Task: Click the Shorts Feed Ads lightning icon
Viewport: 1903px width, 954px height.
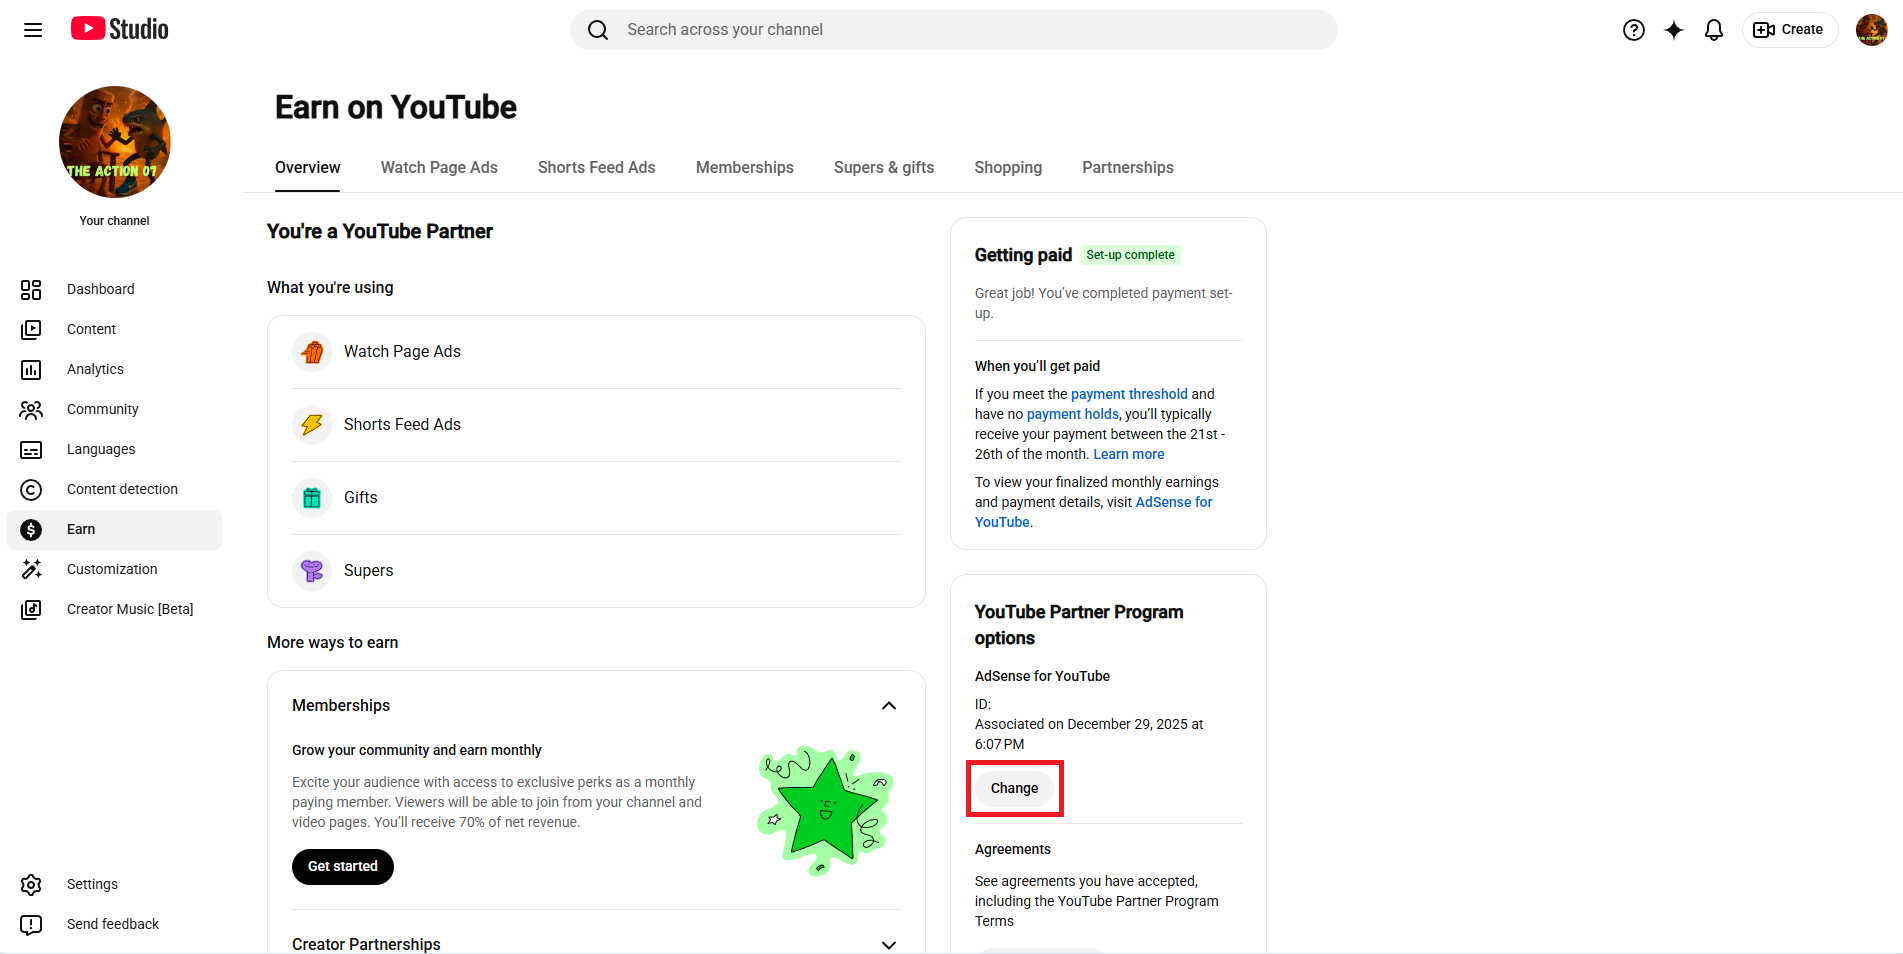Action: (x=312, y=425)
